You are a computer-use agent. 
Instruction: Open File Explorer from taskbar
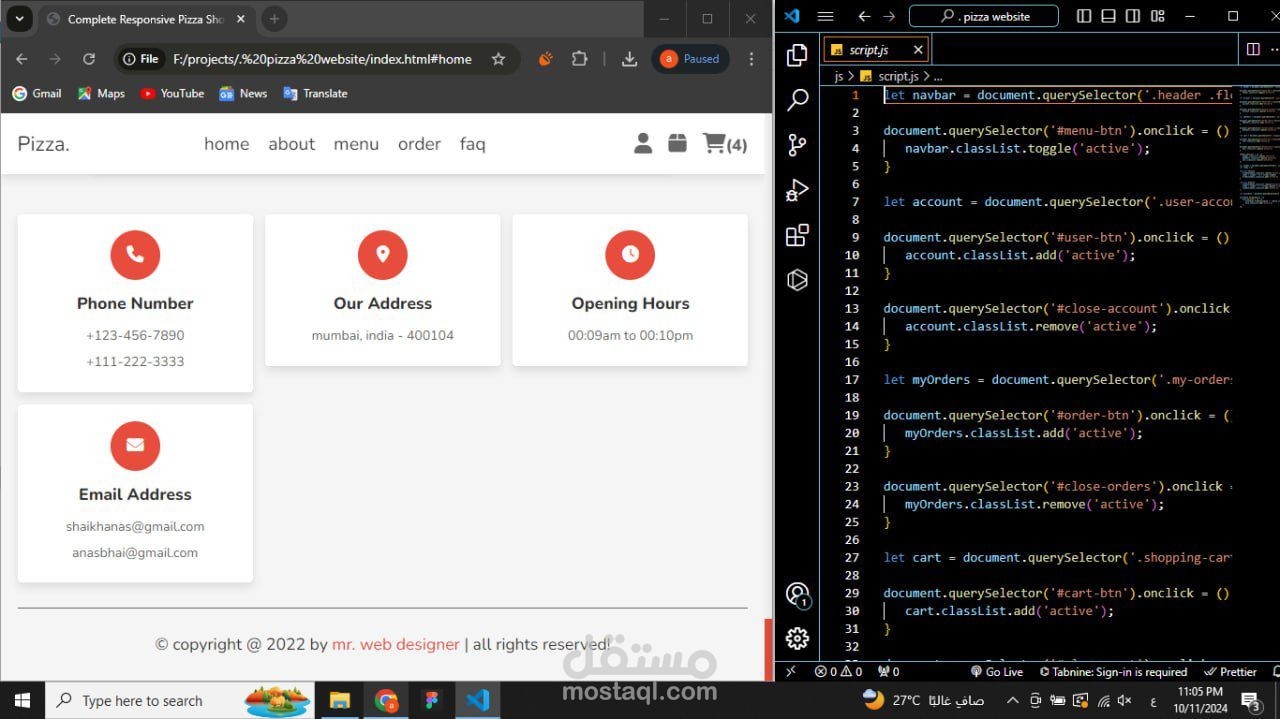[339, 700]
